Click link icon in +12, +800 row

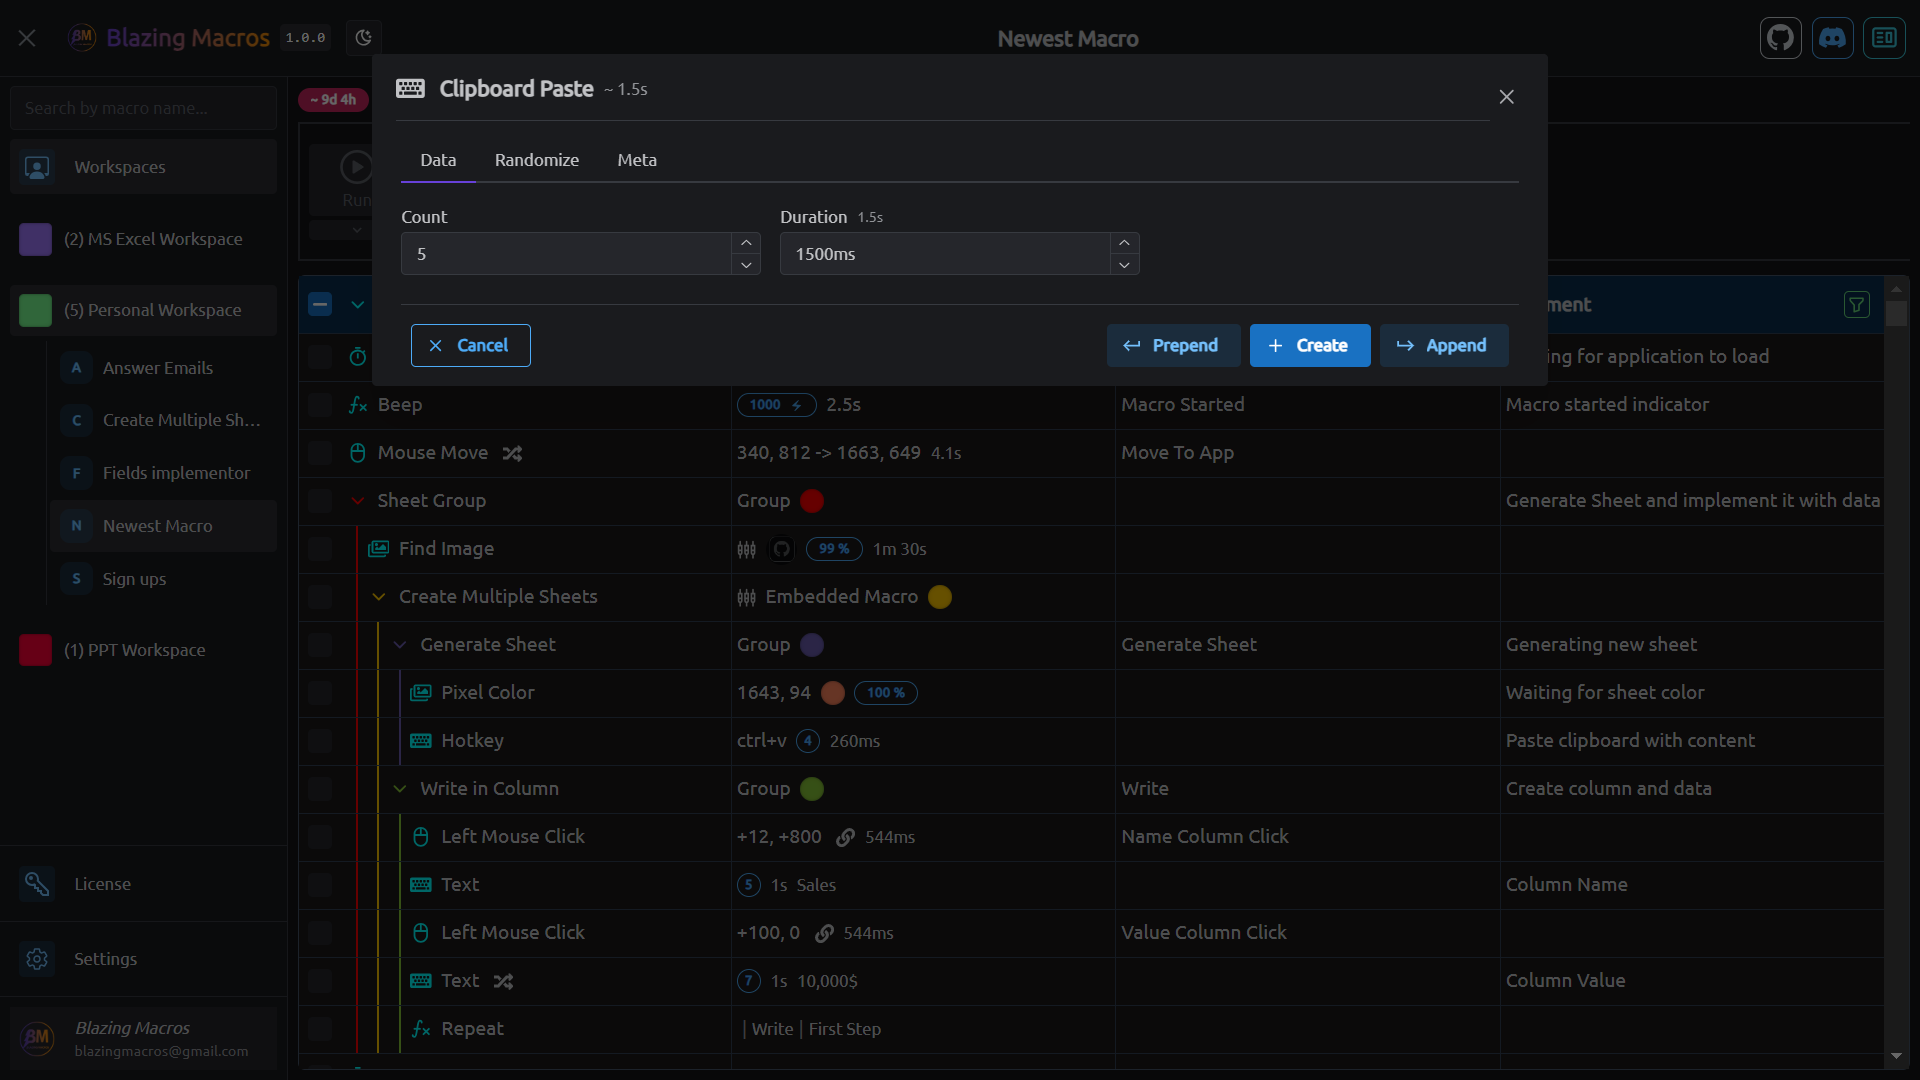(x=846, y=837)
